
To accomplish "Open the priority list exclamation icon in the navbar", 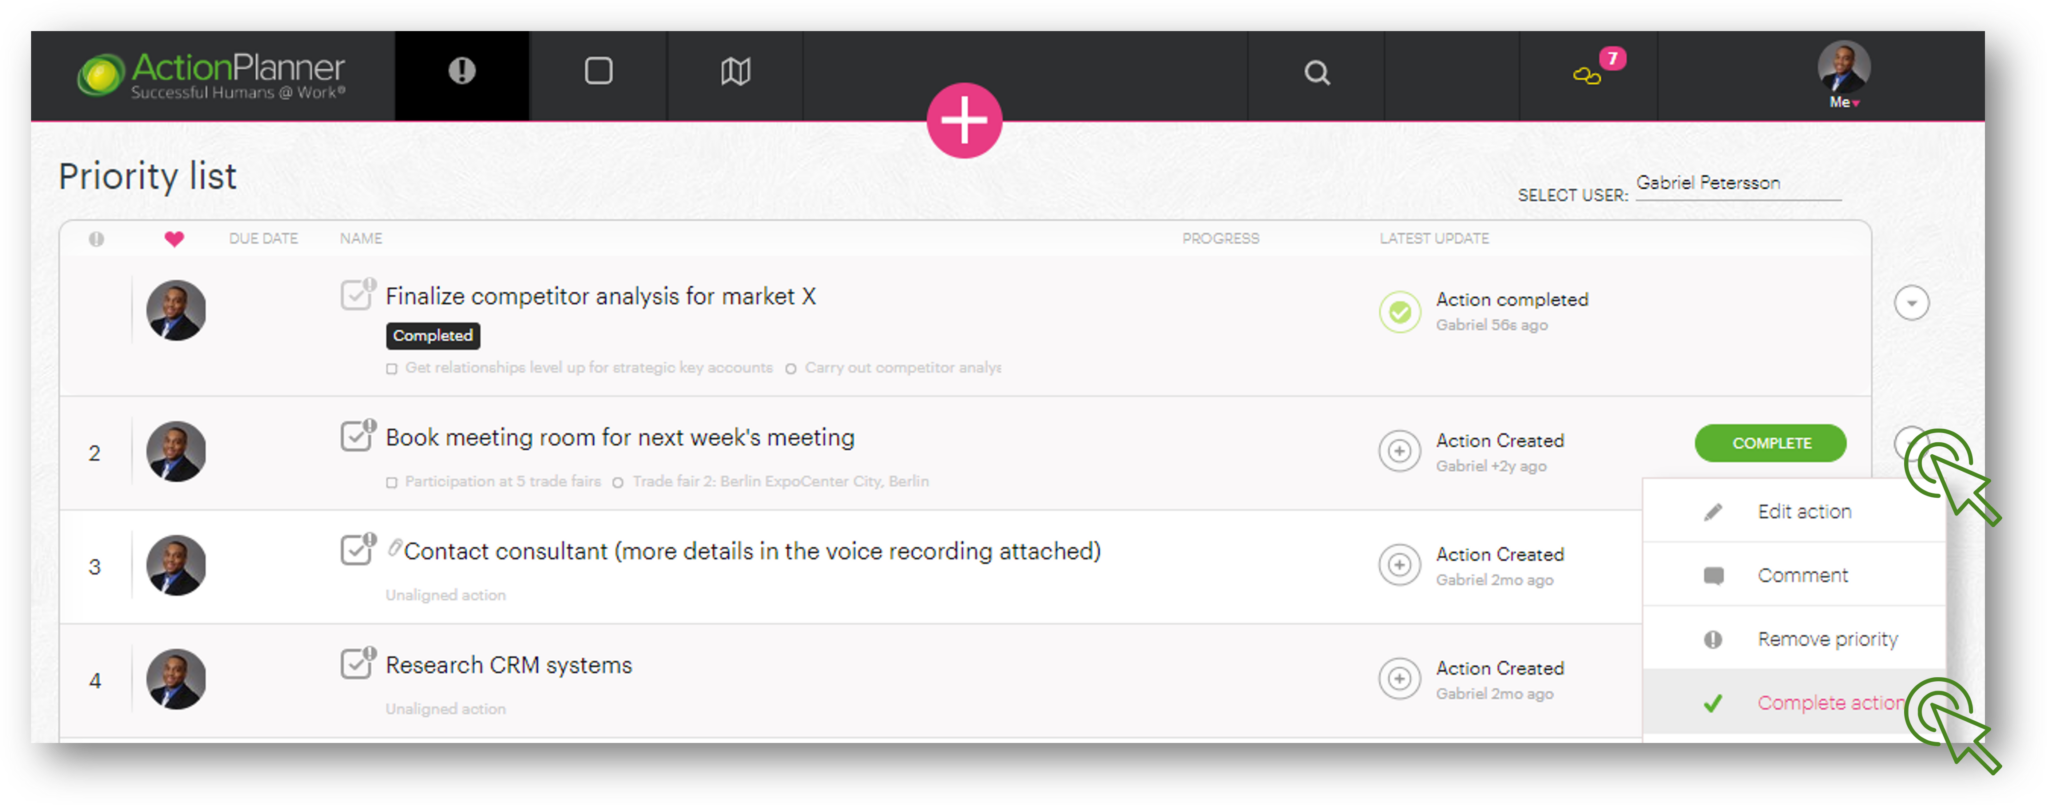I will point(462,71).
